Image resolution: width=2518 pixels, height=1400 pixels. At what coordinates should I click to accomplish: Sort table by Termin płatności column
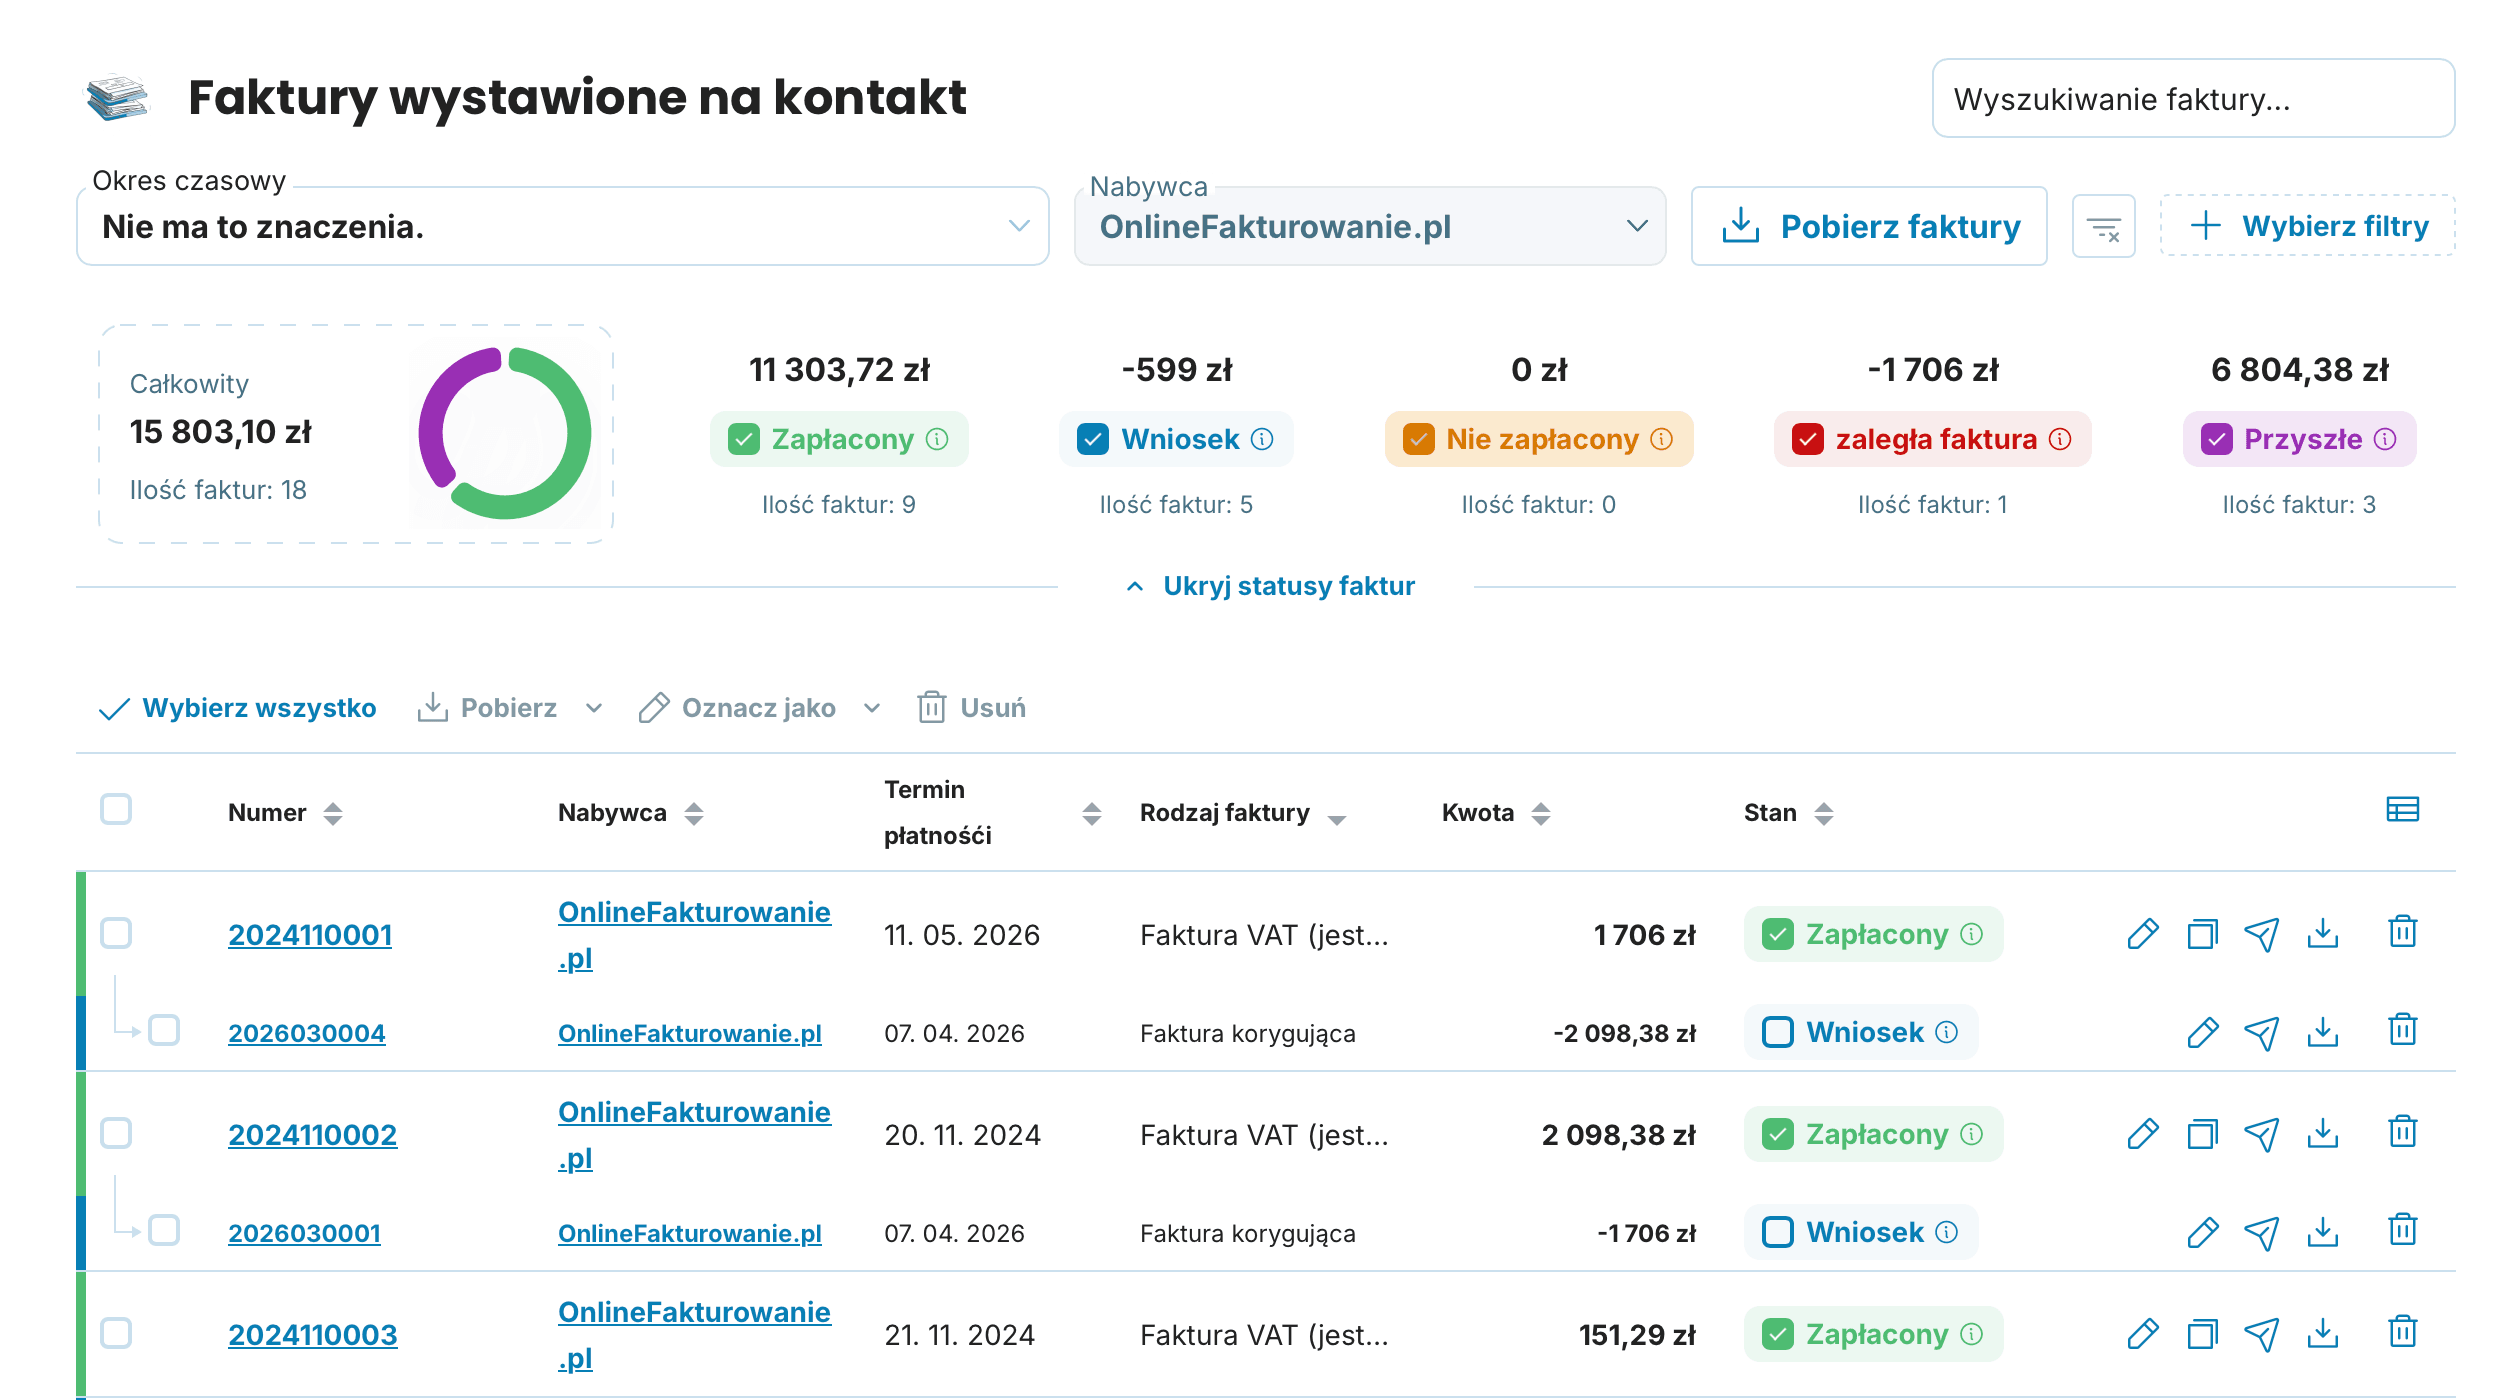(1092, 813)
